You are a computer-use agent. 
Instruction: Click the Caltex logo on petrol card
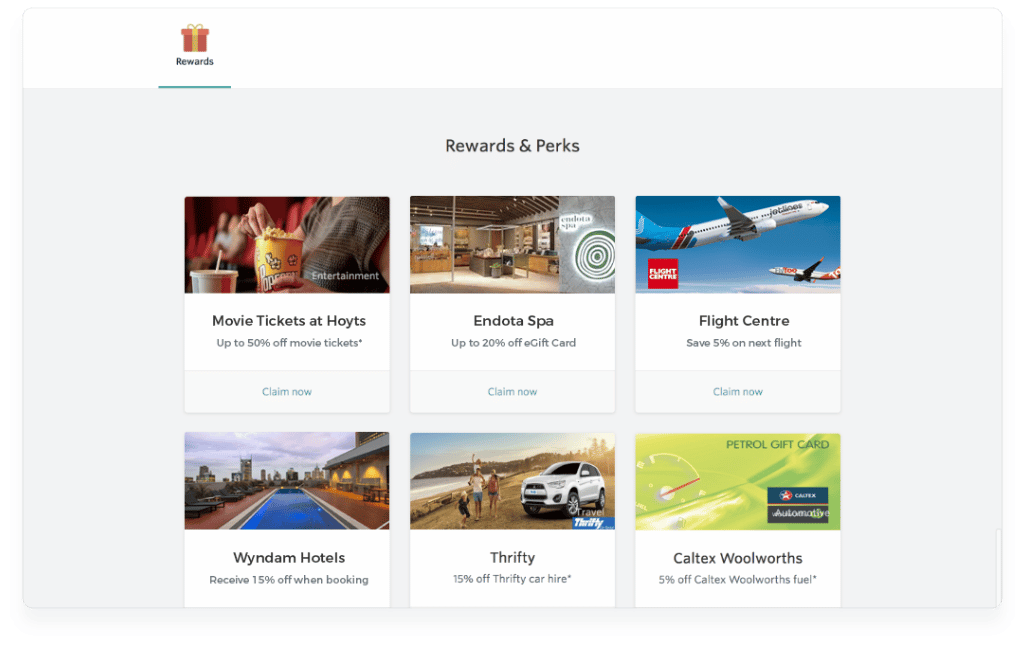point(798,496)
